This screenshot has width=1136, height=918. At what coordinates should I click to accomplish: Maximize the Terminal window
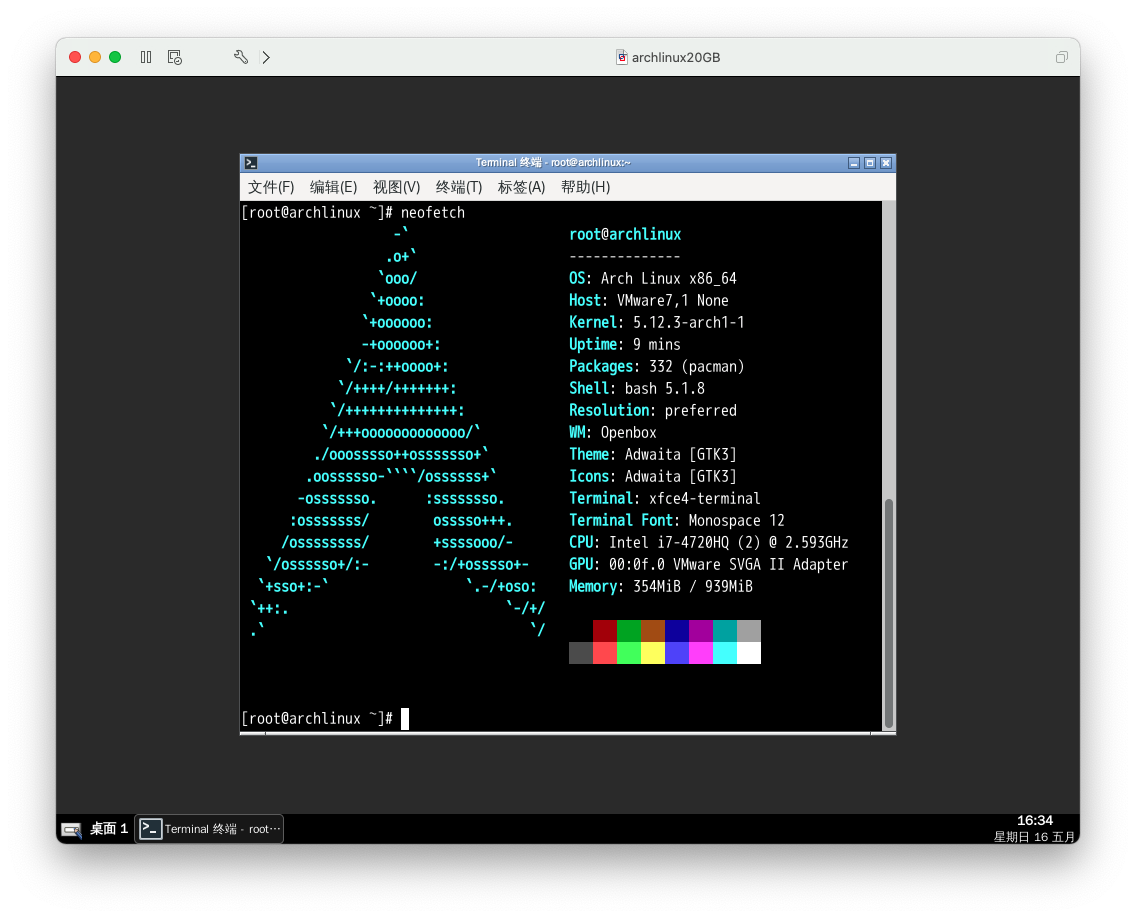[x=869, y=163]
